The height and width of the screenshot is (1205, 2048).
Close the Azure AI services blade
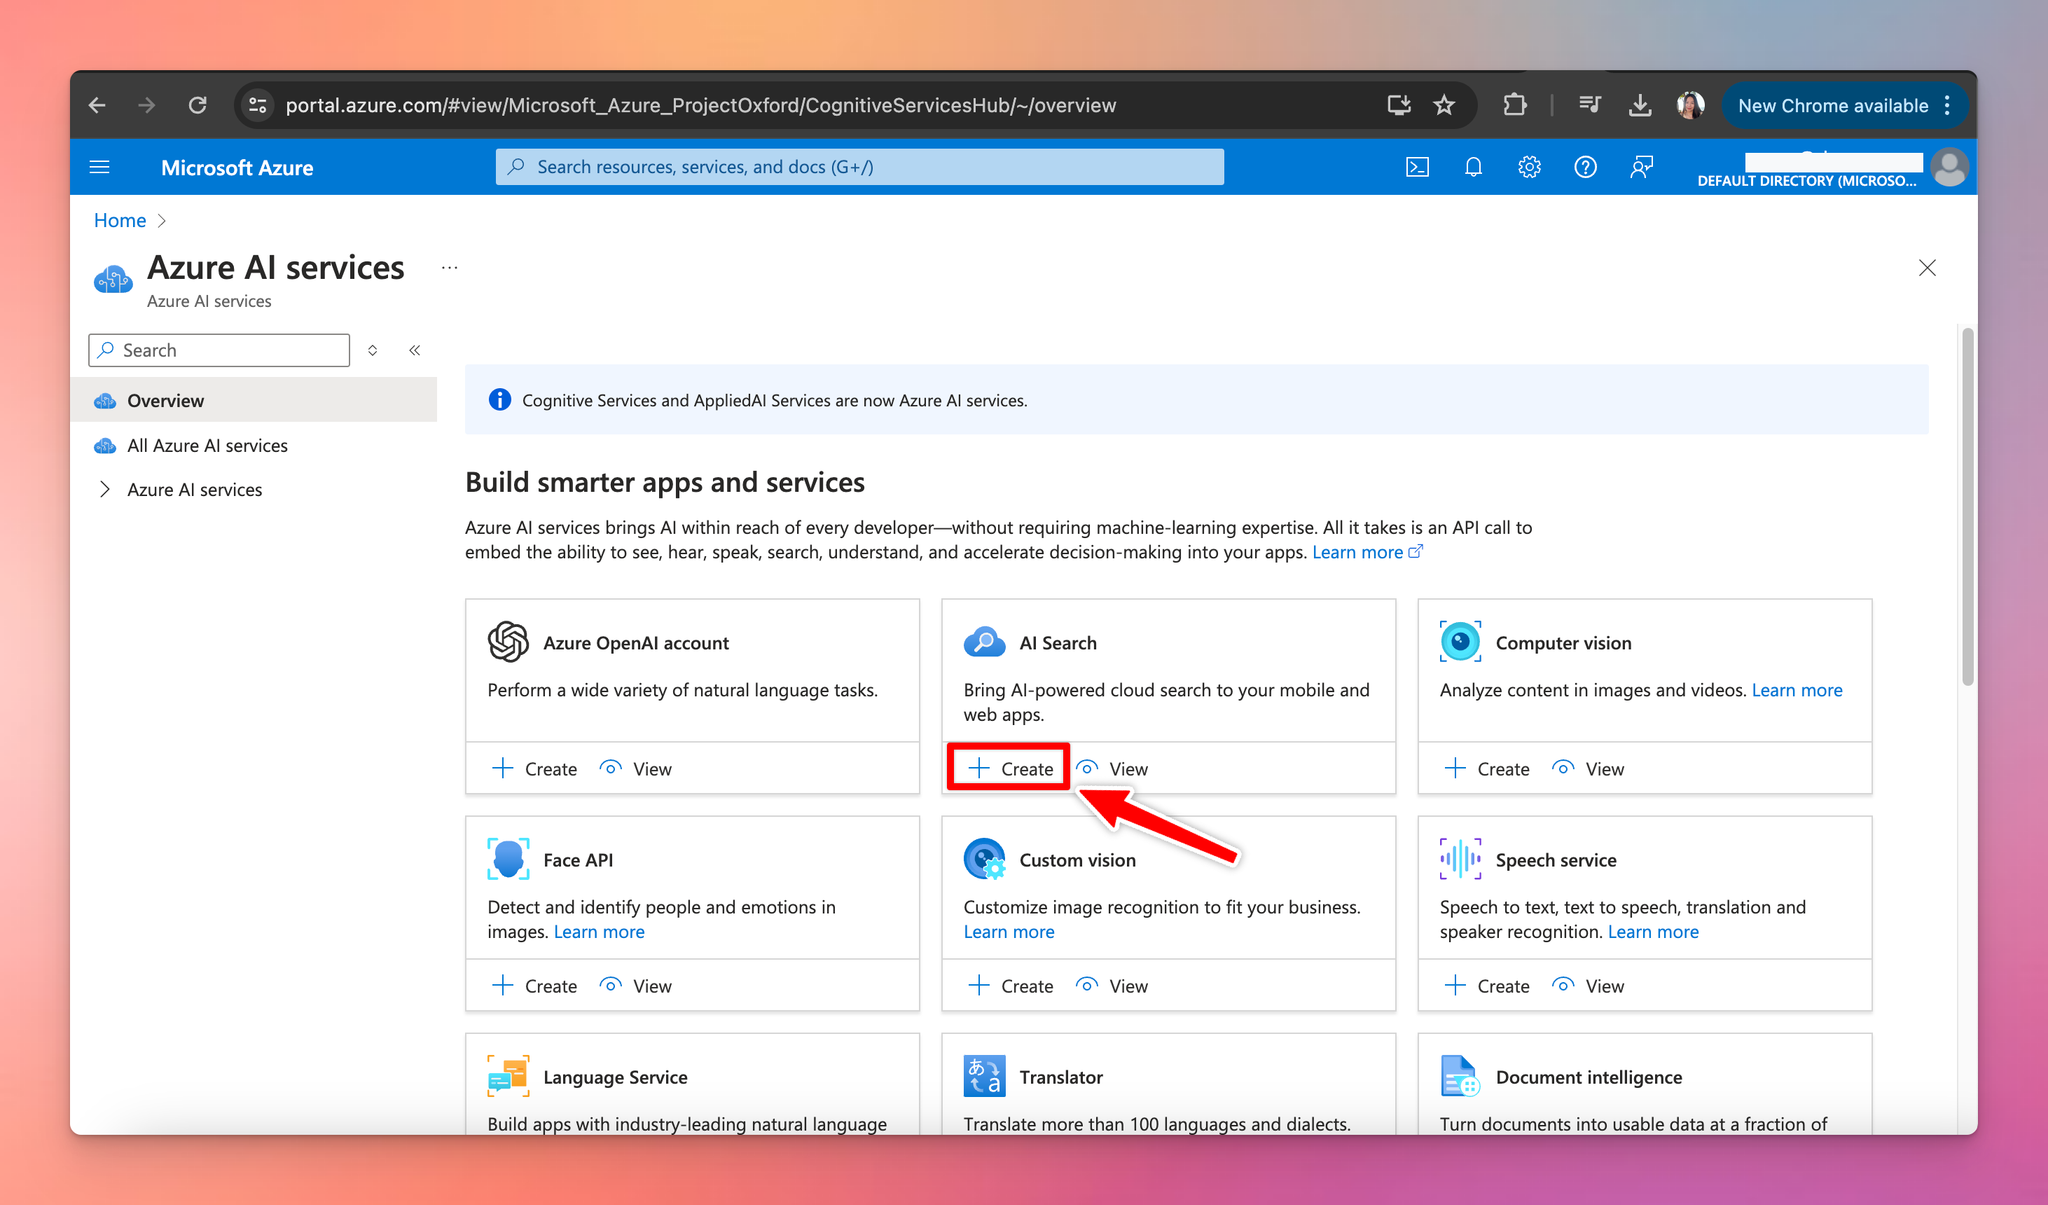click(1927, 268)
